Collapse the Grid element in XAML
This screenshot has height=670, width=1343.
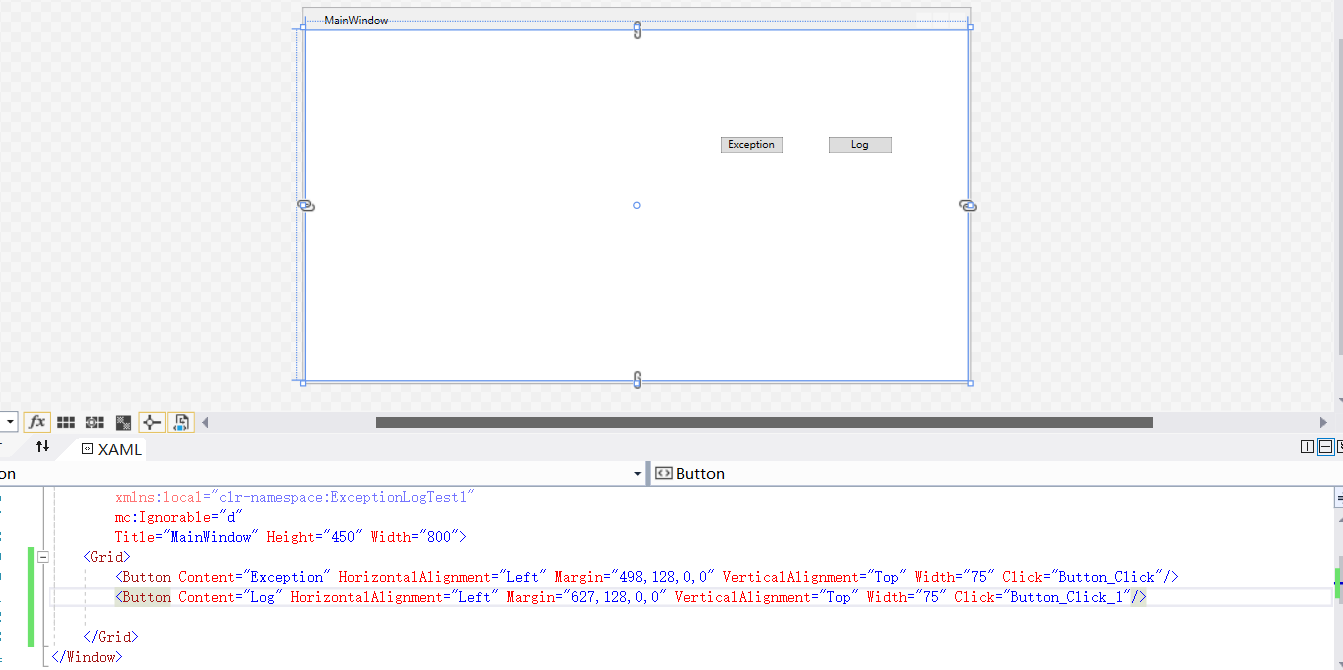(42, 557)
